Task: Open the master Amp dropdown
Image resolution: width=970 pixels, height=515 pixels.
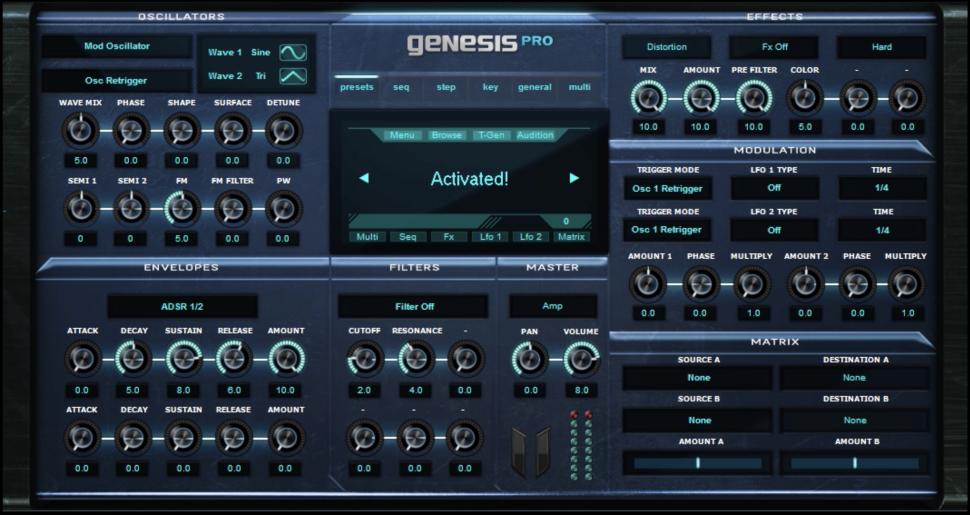Action: click(x=553, y=306)
